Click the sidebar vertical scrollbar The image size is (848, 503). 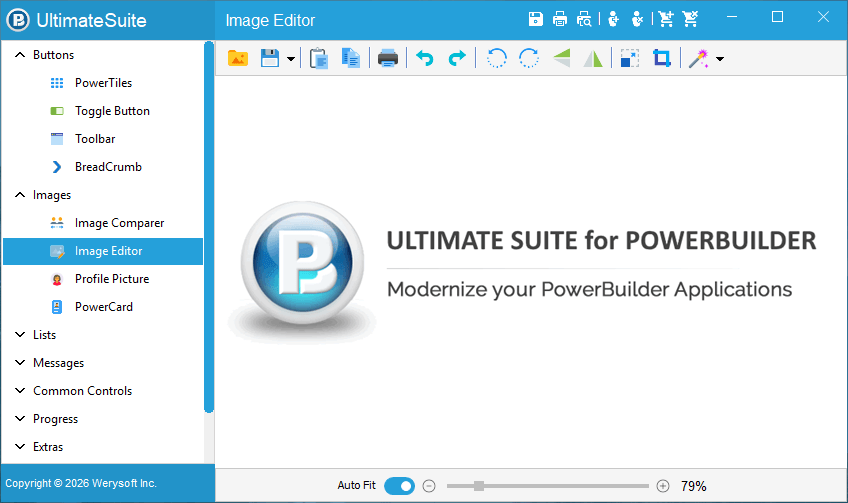click(x=209, y=227)
